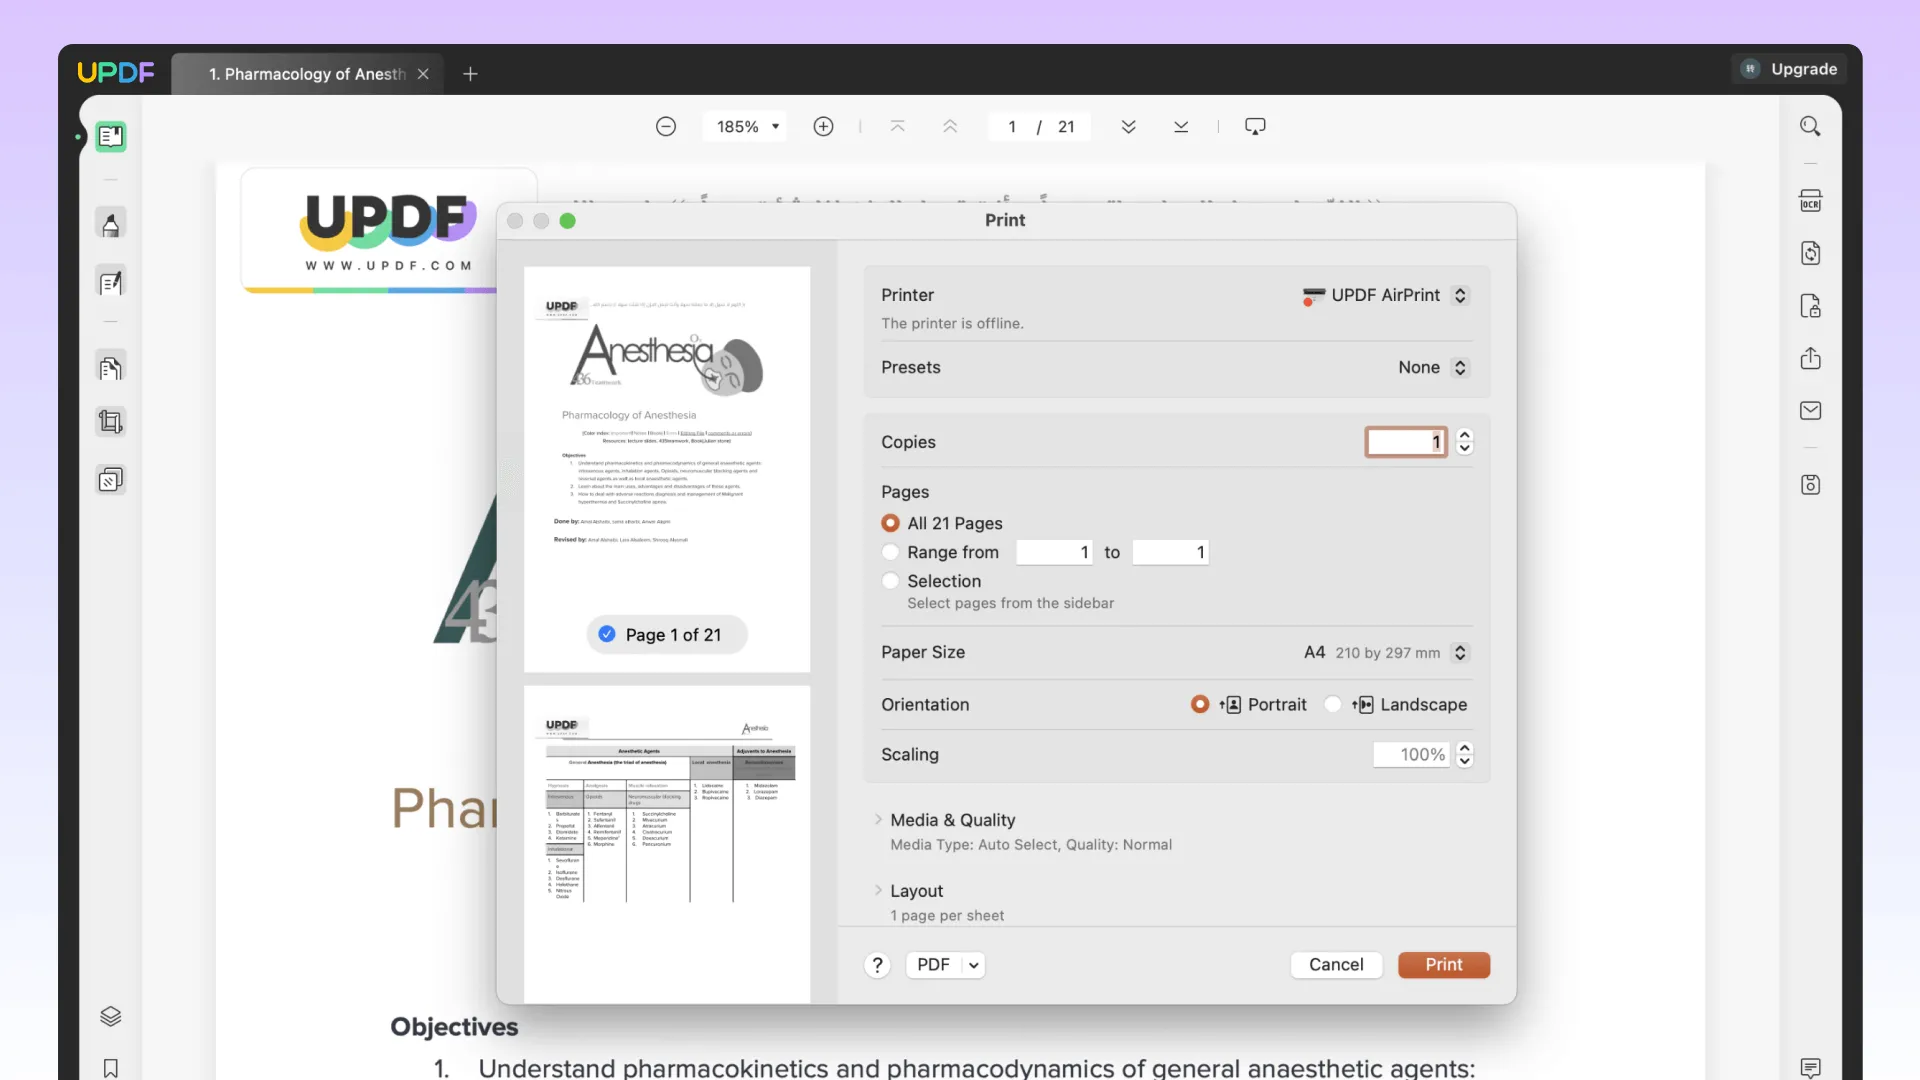Open the Paper Size dropdown
1920x1080 pixels.
1460,651
